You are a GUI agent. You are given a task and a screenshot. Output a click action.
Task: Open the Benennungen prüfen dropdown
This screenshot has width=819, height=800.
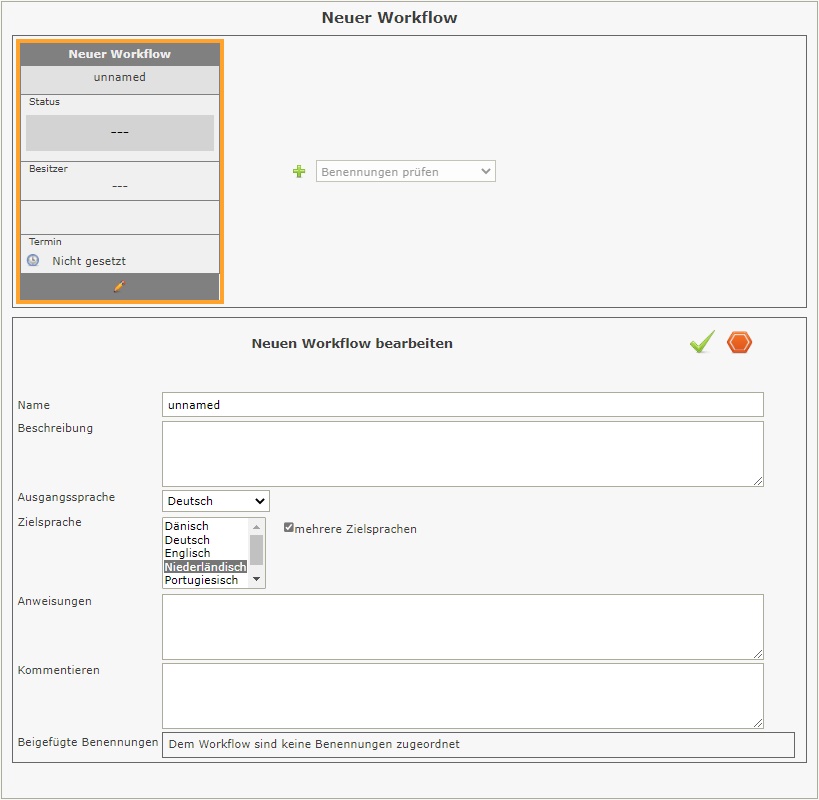pos(405,172)
